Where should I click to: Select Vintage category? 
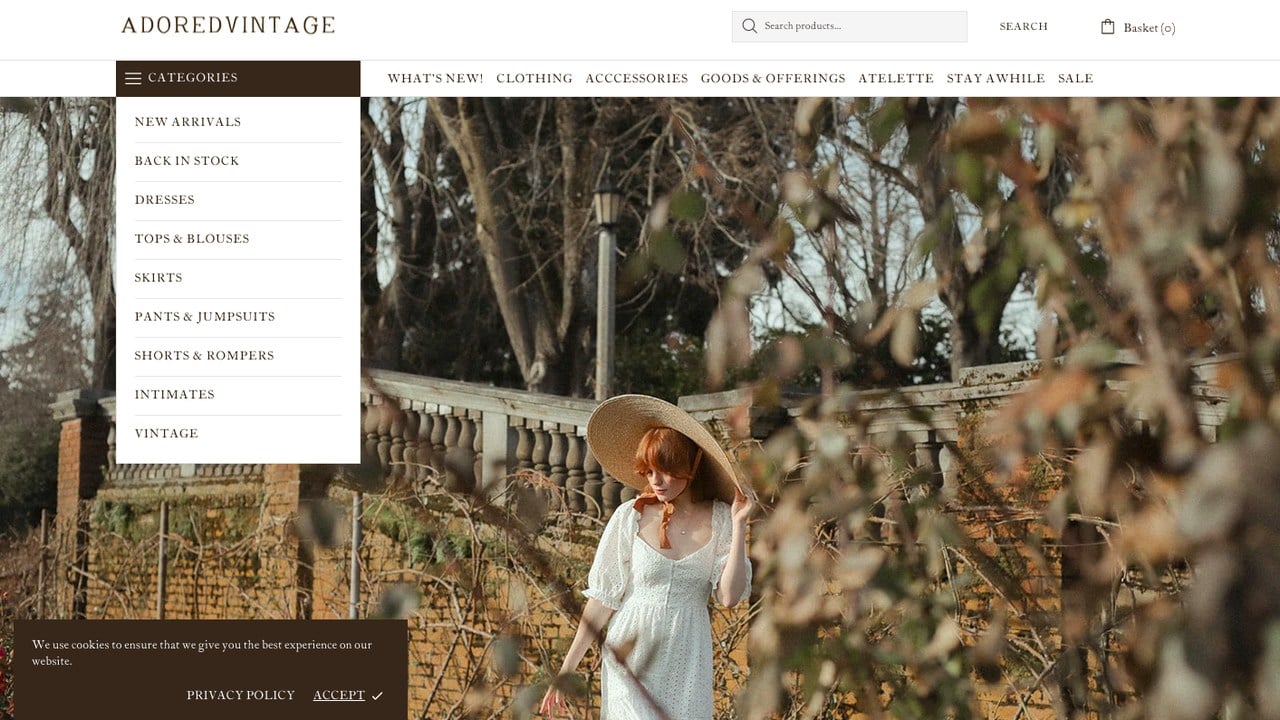tap(167, 434)
